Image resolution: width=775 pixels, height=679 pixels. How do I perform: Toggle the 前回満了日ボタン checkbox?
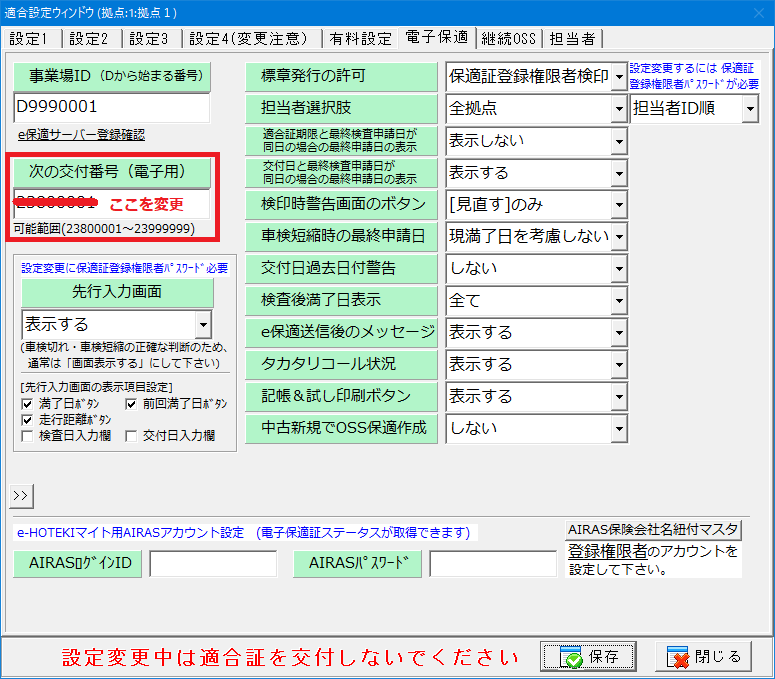(x=131, y=403)
